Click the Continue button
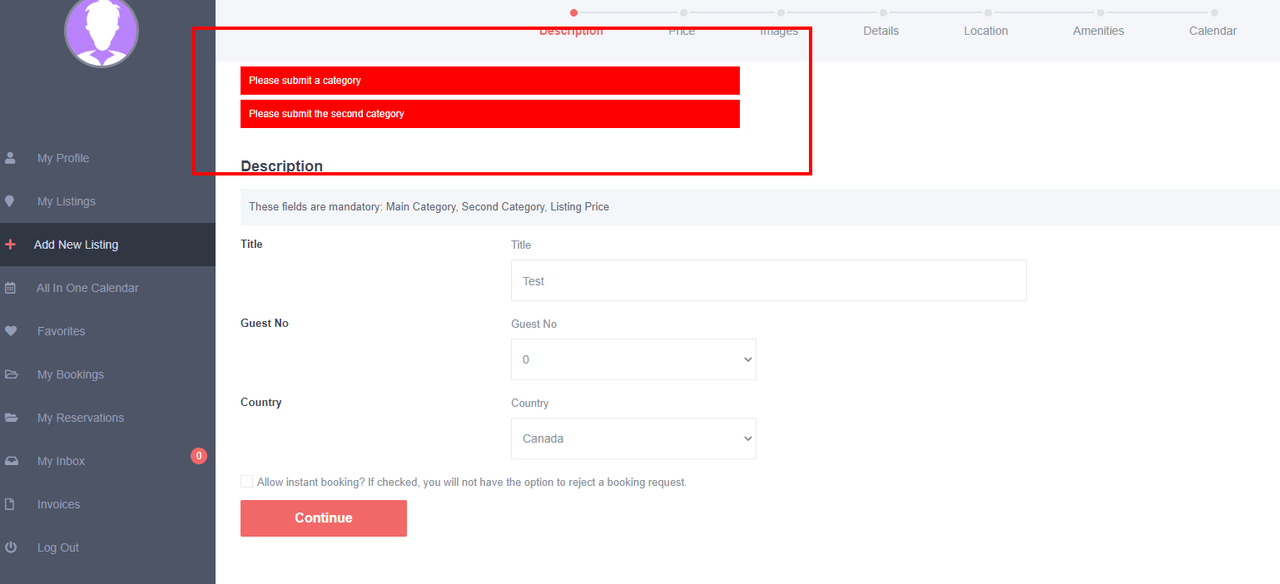 tap(324, 518)
